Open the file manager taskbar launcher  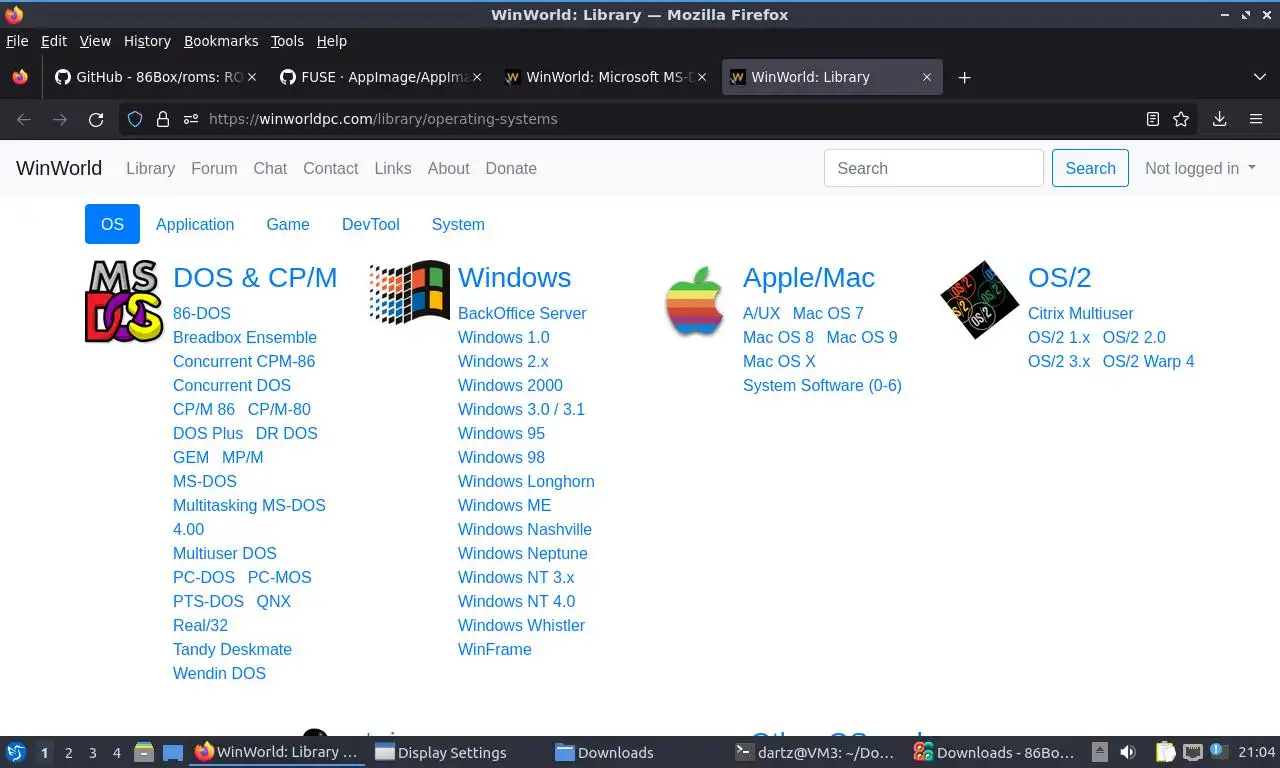[x=143, y=752]
